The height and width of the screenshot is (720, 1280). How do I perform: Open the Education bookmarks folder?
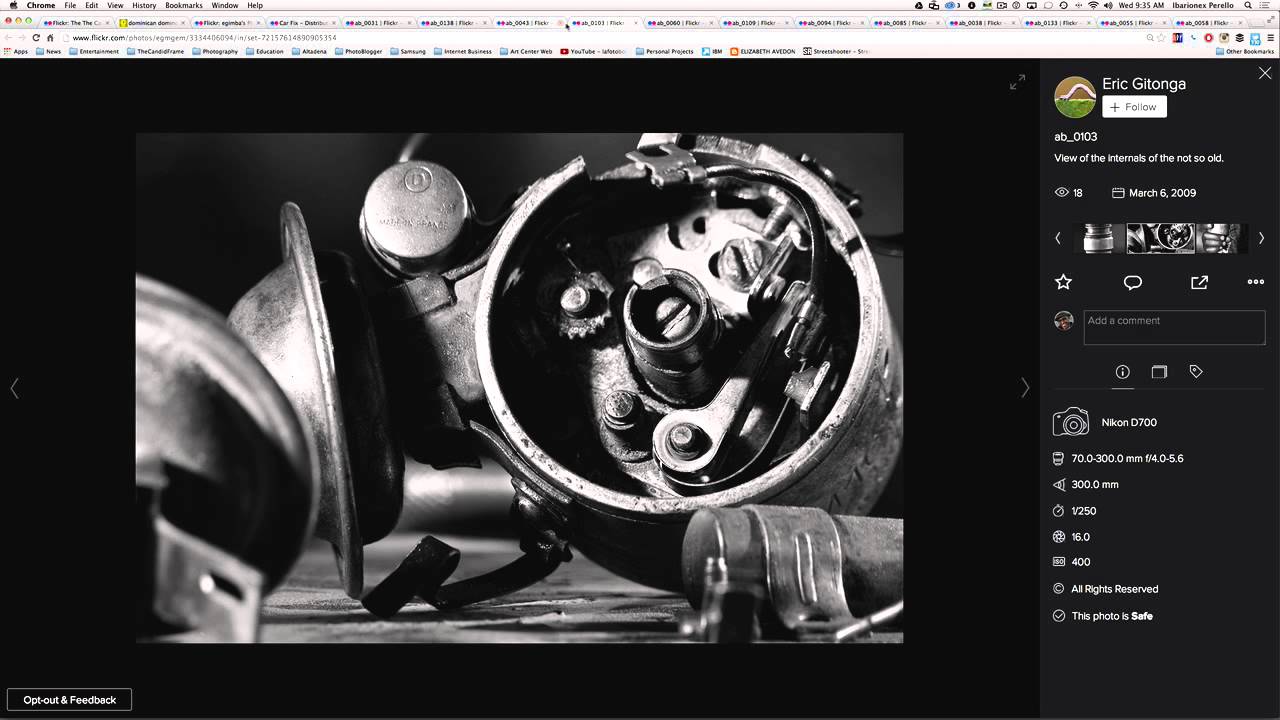pyautogui.click(x=264, y=51)
